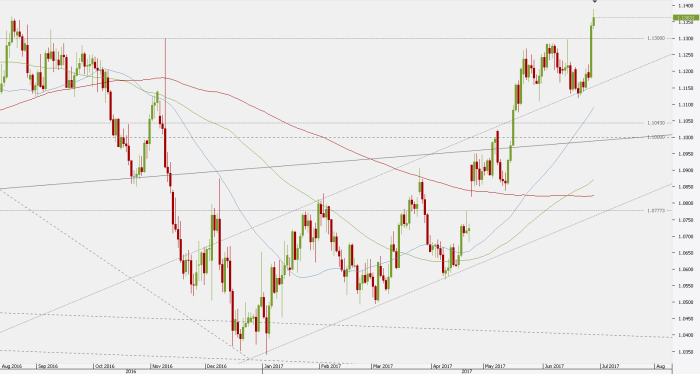Viewport: 700px width, 374px height.
Task: Click the May 2017 label on time axis
Action: [495, 366]
